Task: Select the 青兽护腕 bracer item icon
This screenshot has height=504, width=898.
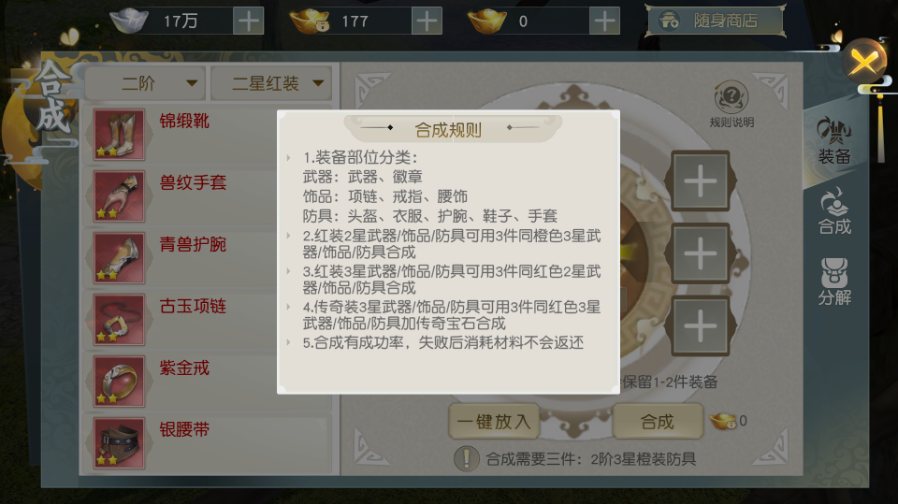Action: click(x=119, y=258)
